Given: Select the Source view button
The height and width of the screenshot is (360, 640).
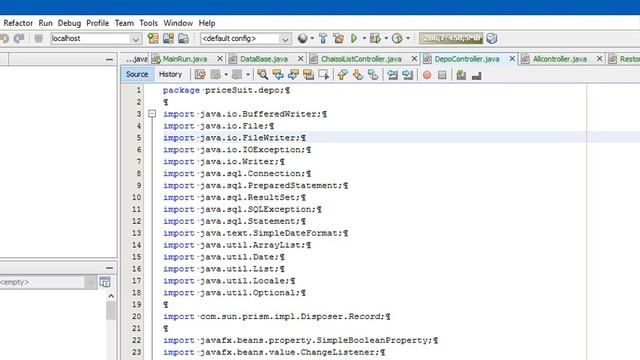Looking at the screenshot, I should (x=137, y=74).
